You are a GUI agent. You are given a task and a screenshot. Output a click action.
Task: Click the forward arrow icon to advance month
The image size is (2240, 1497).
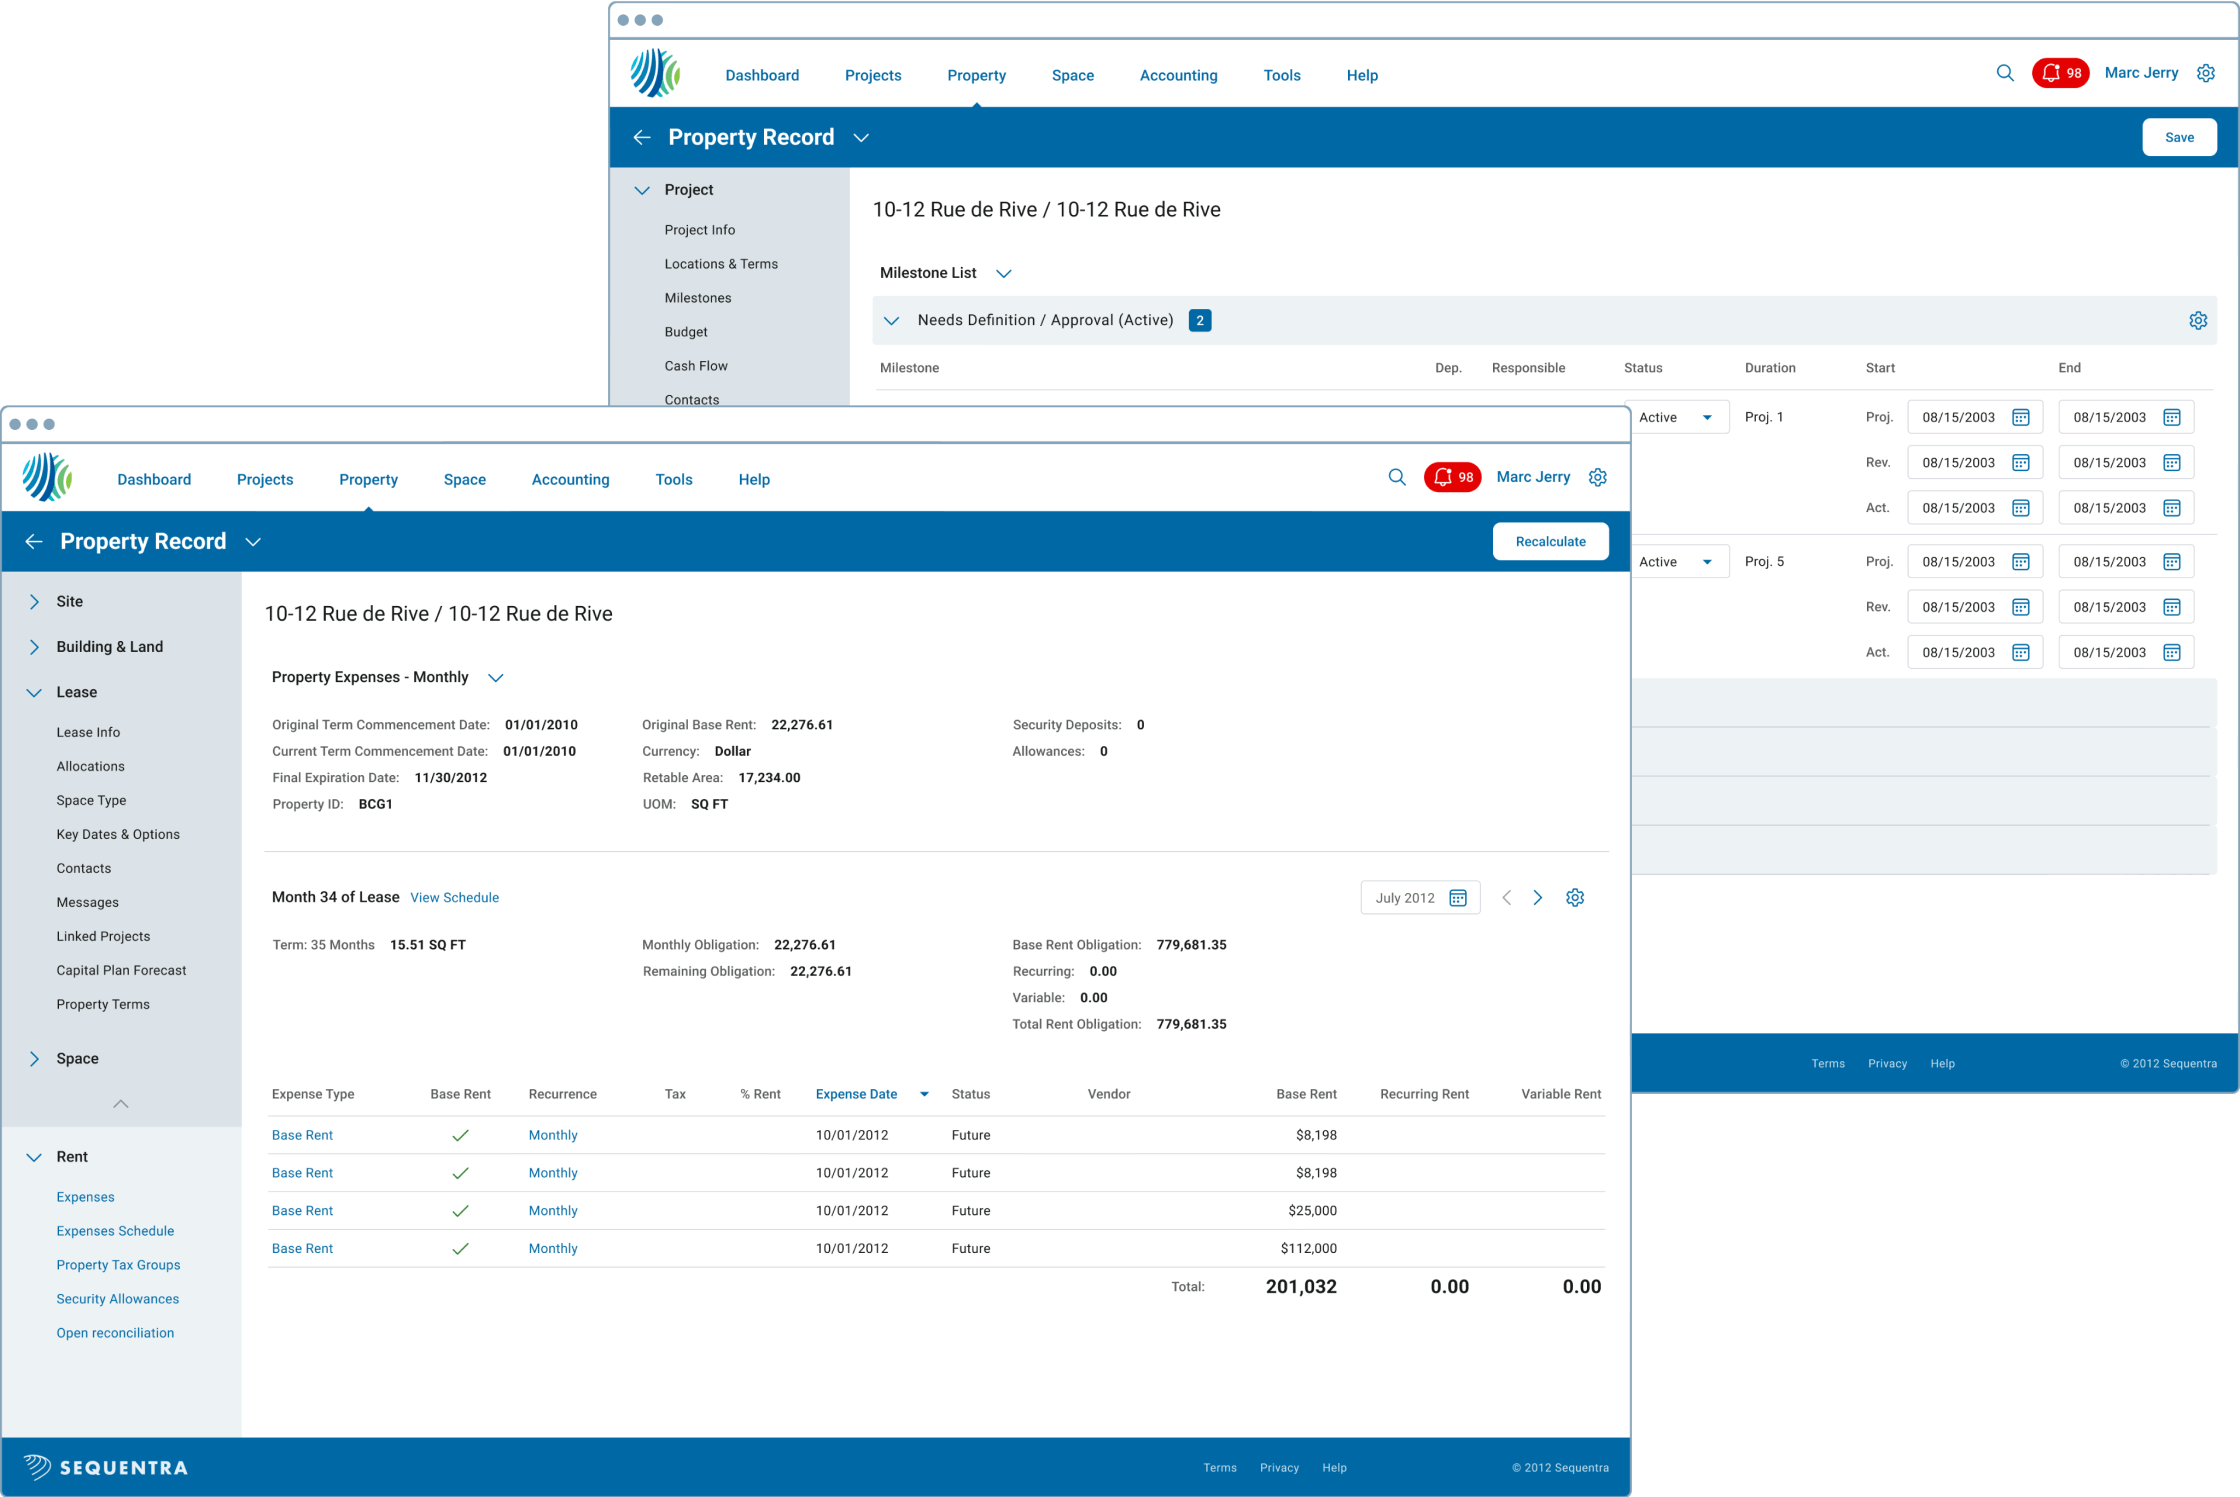point(1537,899)
